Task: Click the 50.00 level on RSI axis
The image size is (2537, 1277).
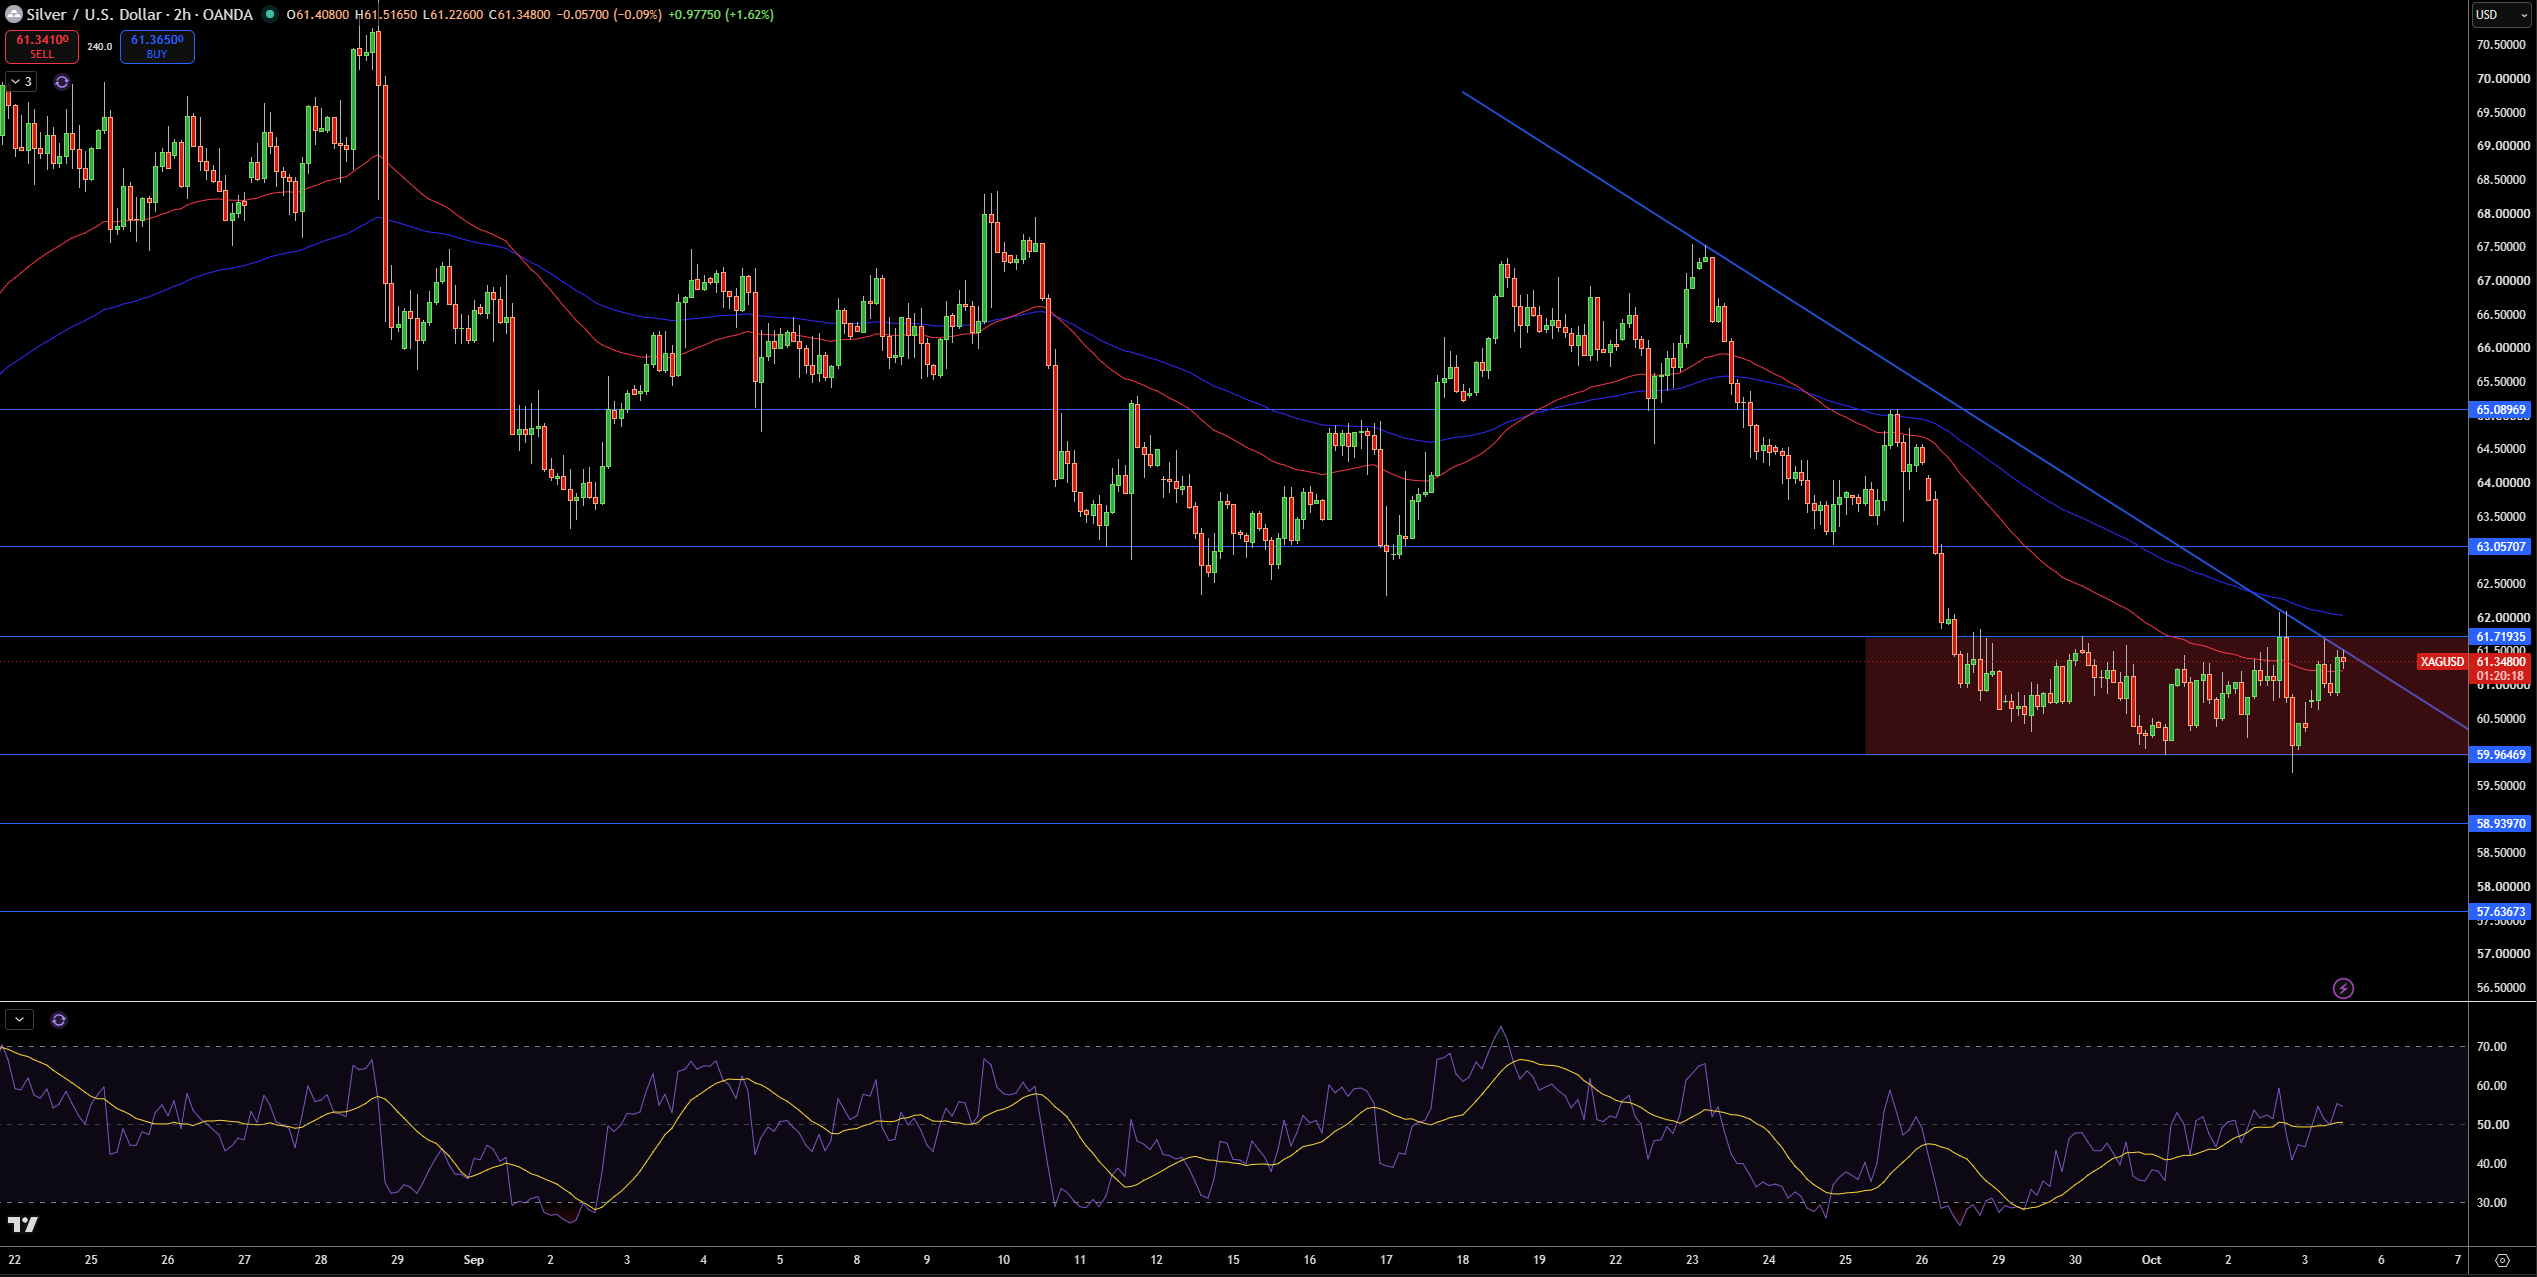Action: (2491, 1125)
